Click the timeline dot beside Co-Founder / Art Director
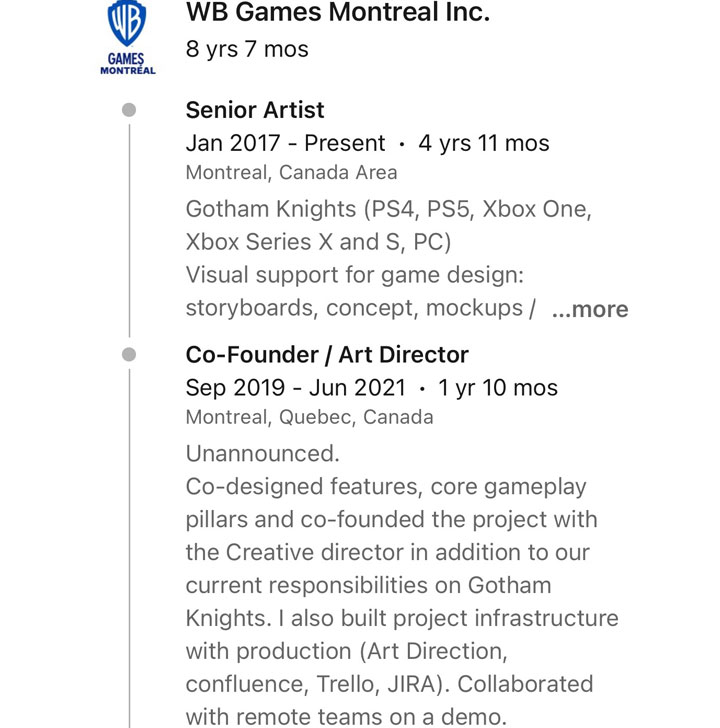 pyautogui.click(x=129, y=355)
